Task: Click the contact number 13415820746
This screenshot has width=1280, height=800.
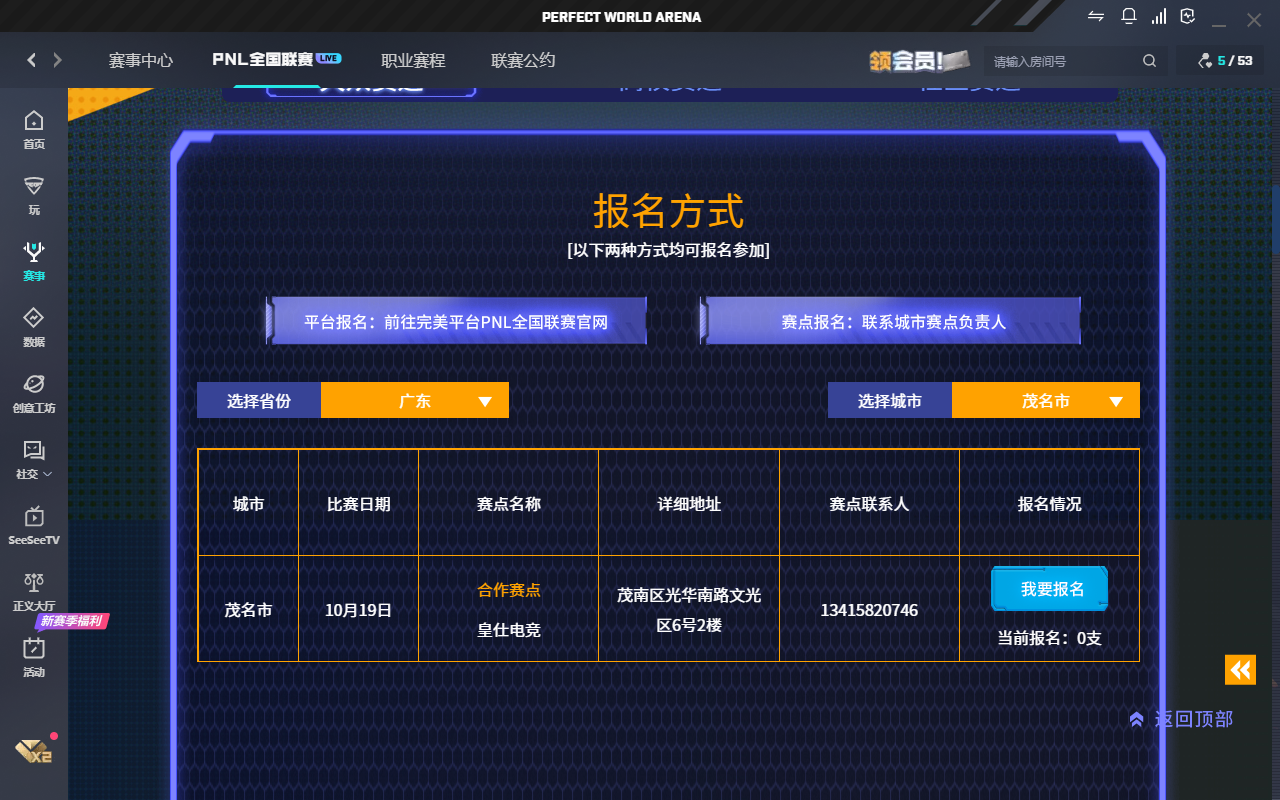Action: (x=869, y=609)
